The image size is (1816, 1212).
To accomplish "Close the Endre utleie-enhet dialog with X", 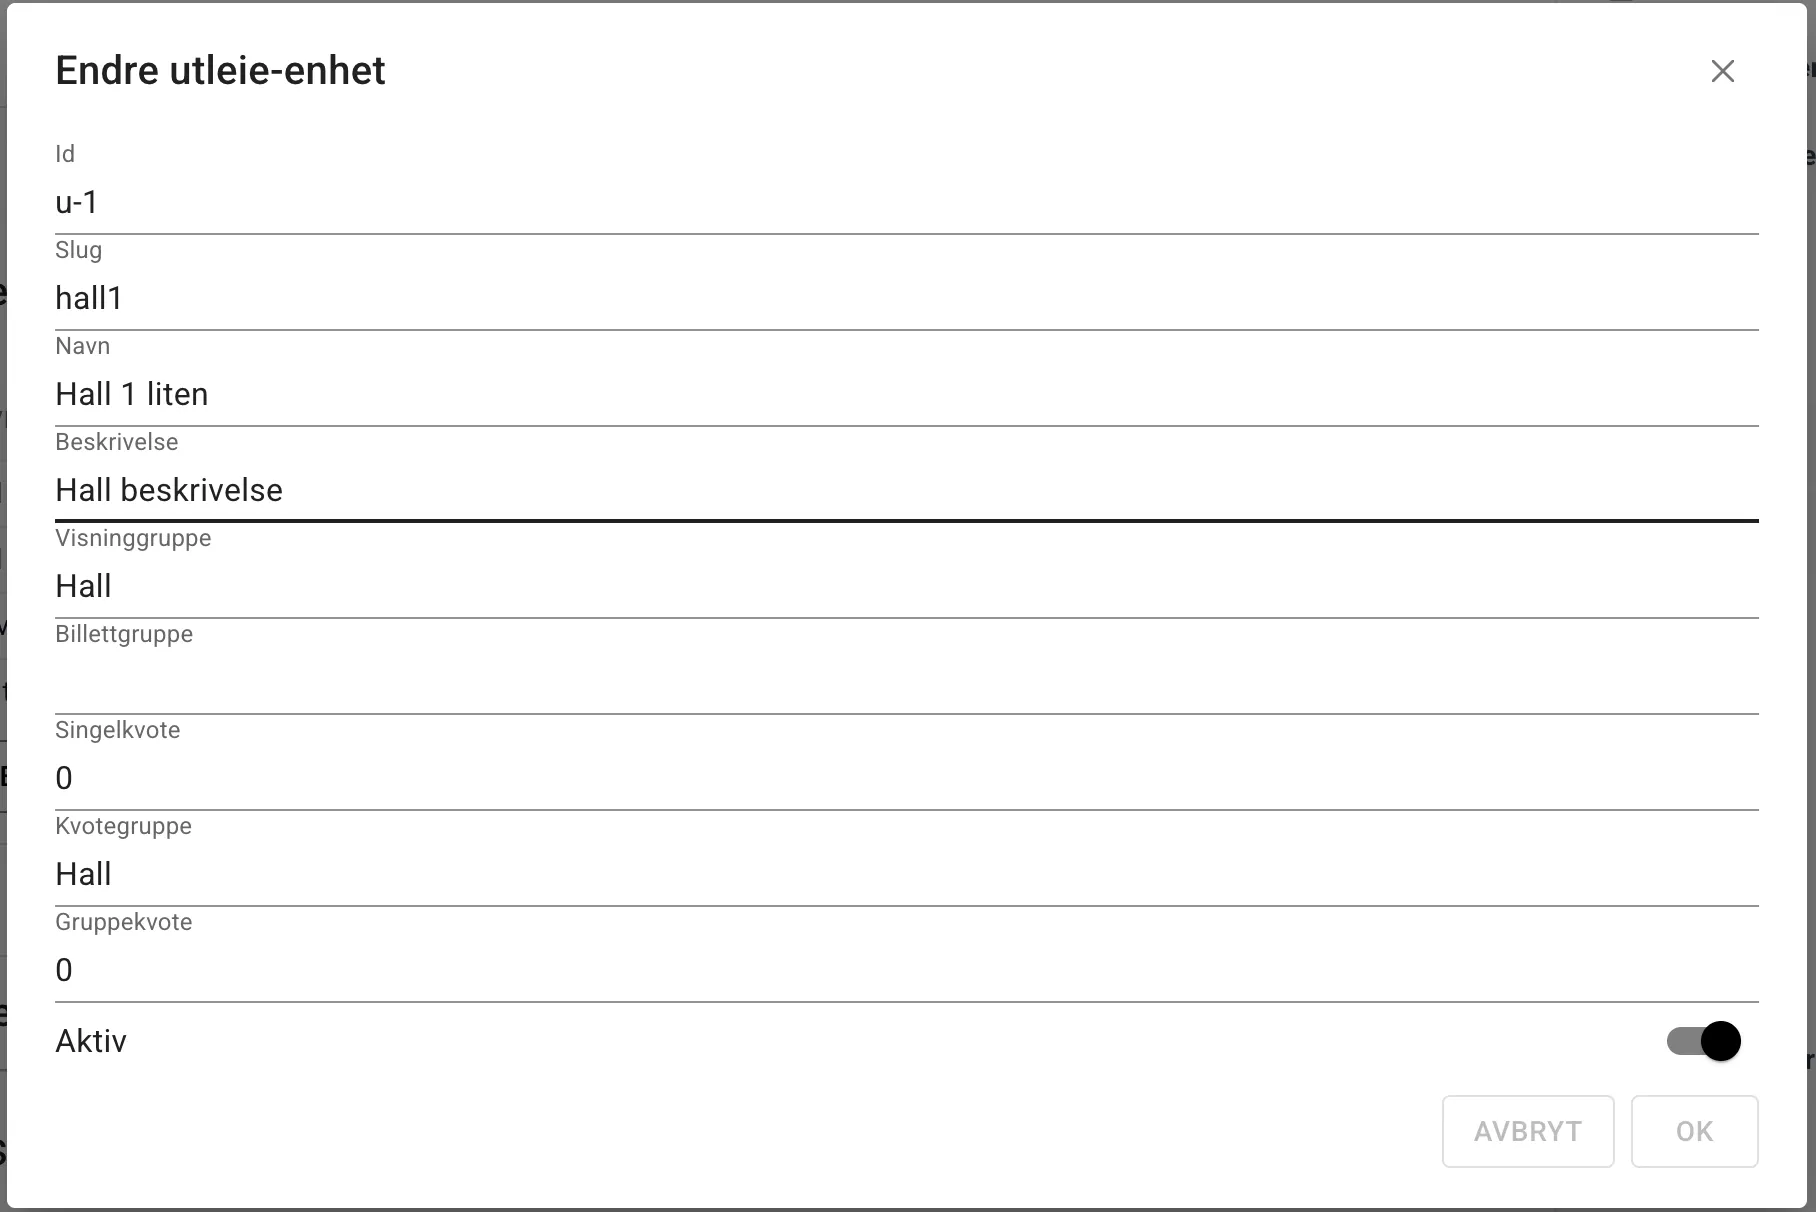I will click(x=1722, y=71).
